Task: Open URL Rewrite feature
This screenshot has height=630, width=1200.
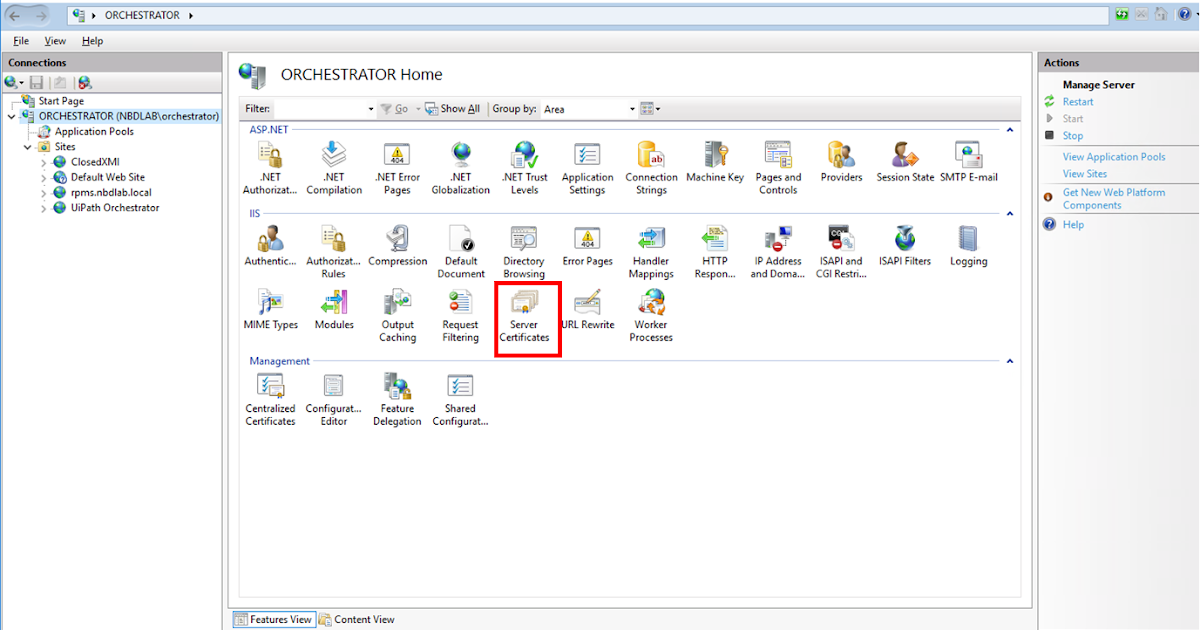Action: (x=587, y=309)
